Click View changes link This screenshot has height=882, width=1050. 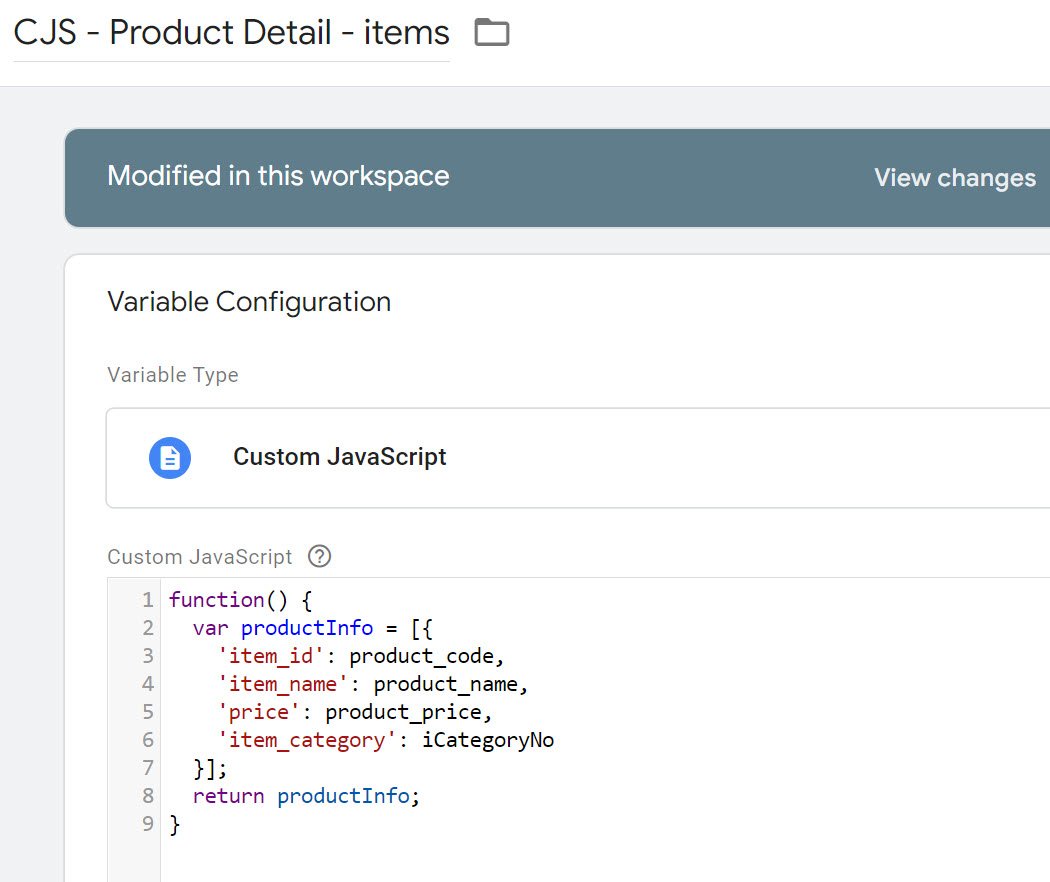tap(954, 178)
